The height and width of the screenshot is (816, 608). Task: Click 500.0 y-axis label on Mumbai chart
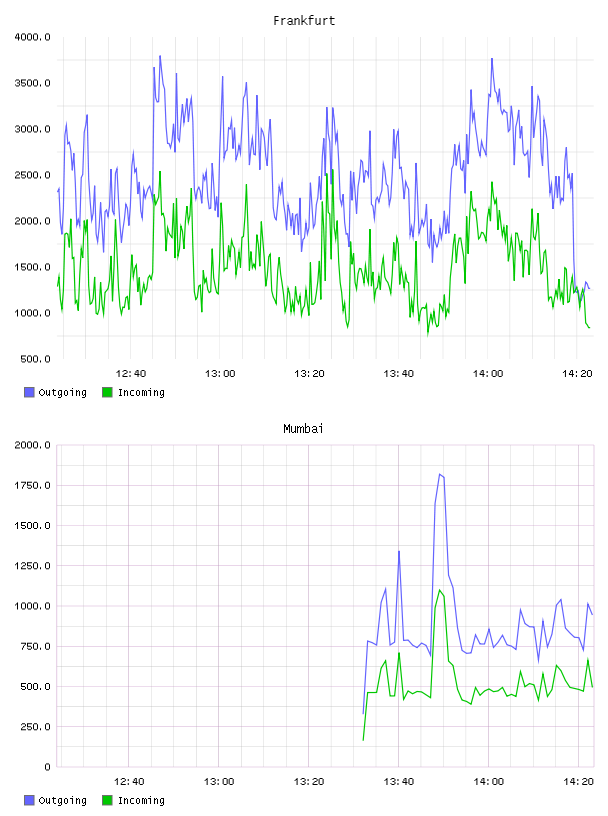click(35, 687)
